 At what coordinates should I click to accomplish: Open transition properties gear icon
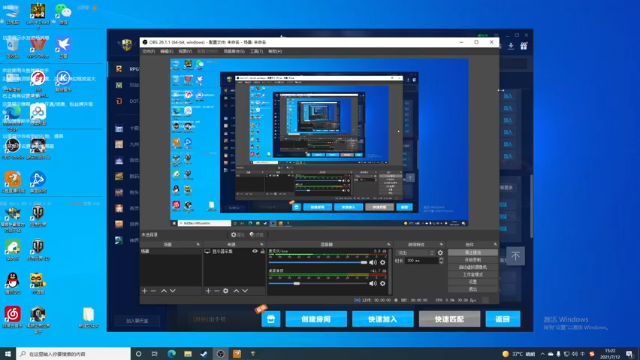tap(440, 253)
